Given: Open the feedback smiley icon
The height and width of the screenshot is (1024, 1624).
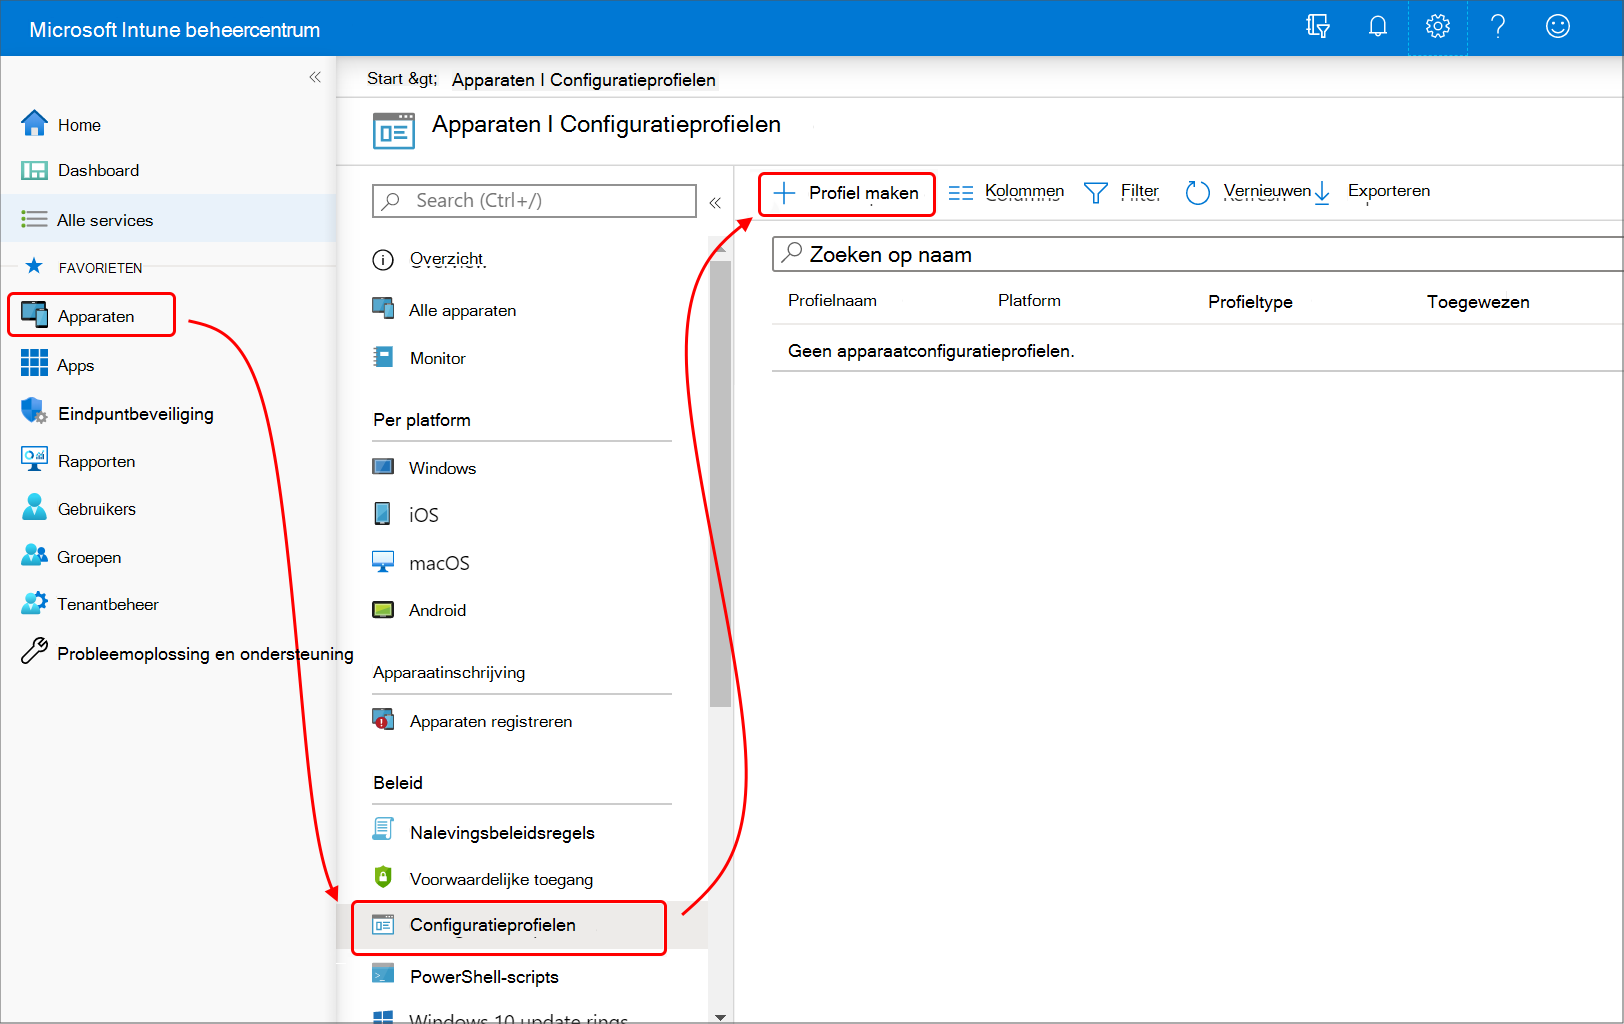Looking at the screenshot, I should click(x=1558, y=27).
